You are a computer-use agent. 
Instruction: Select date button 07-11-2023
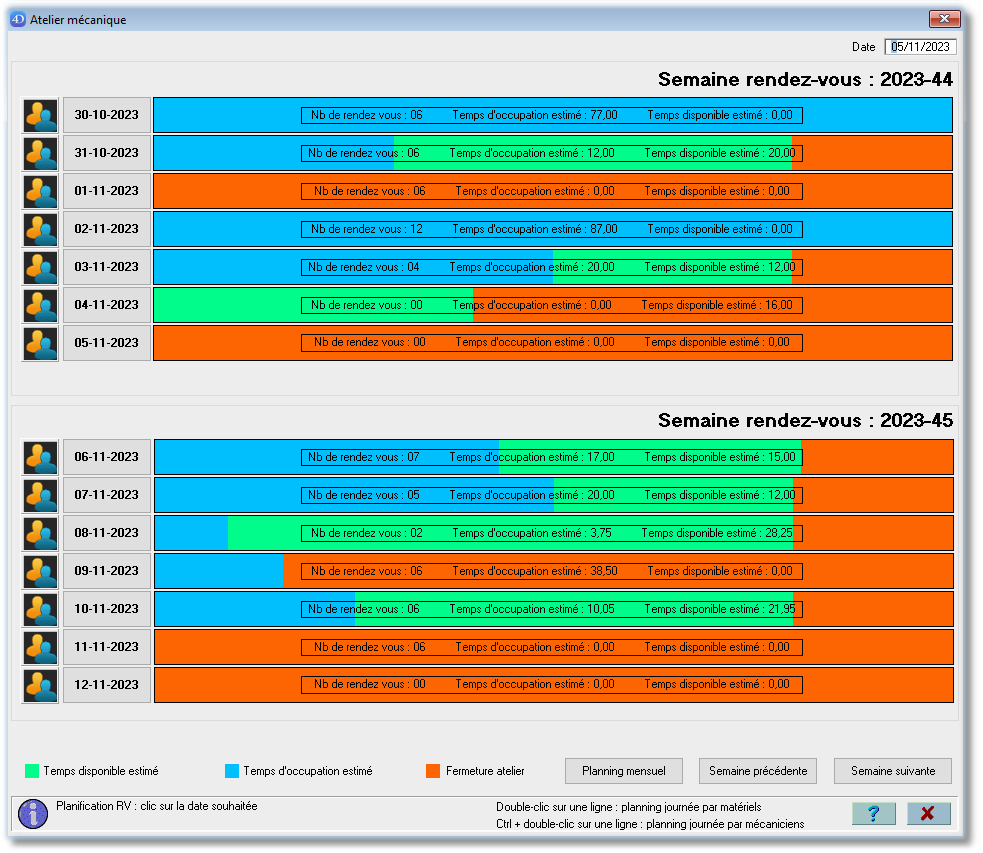107,495
